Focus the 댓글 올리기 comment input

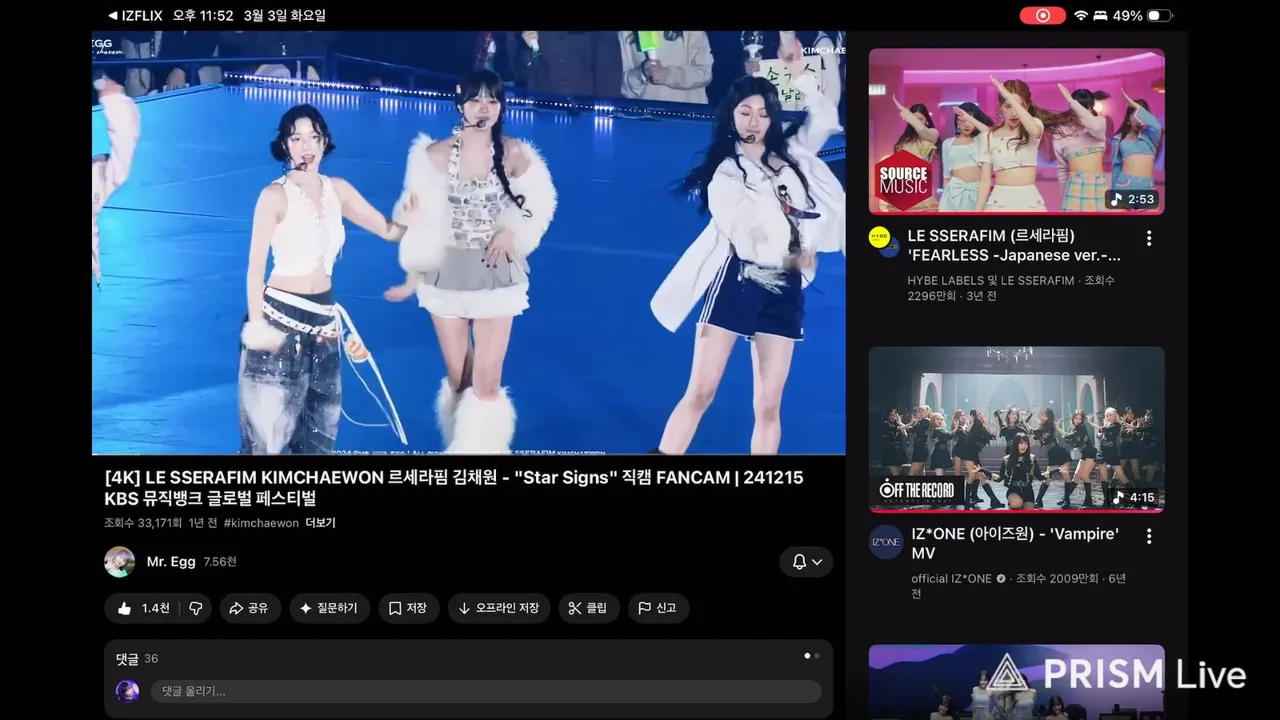pos(486,691)
